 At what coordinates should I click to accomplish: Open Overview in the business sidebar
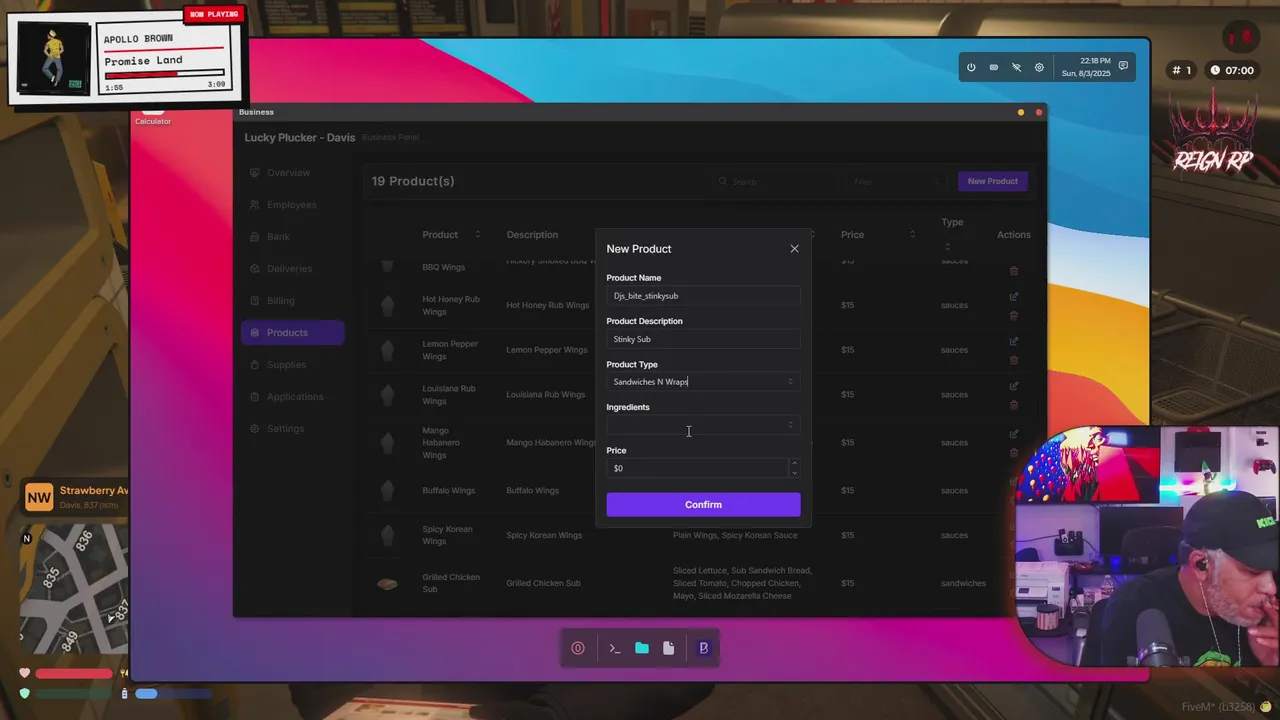292,173
